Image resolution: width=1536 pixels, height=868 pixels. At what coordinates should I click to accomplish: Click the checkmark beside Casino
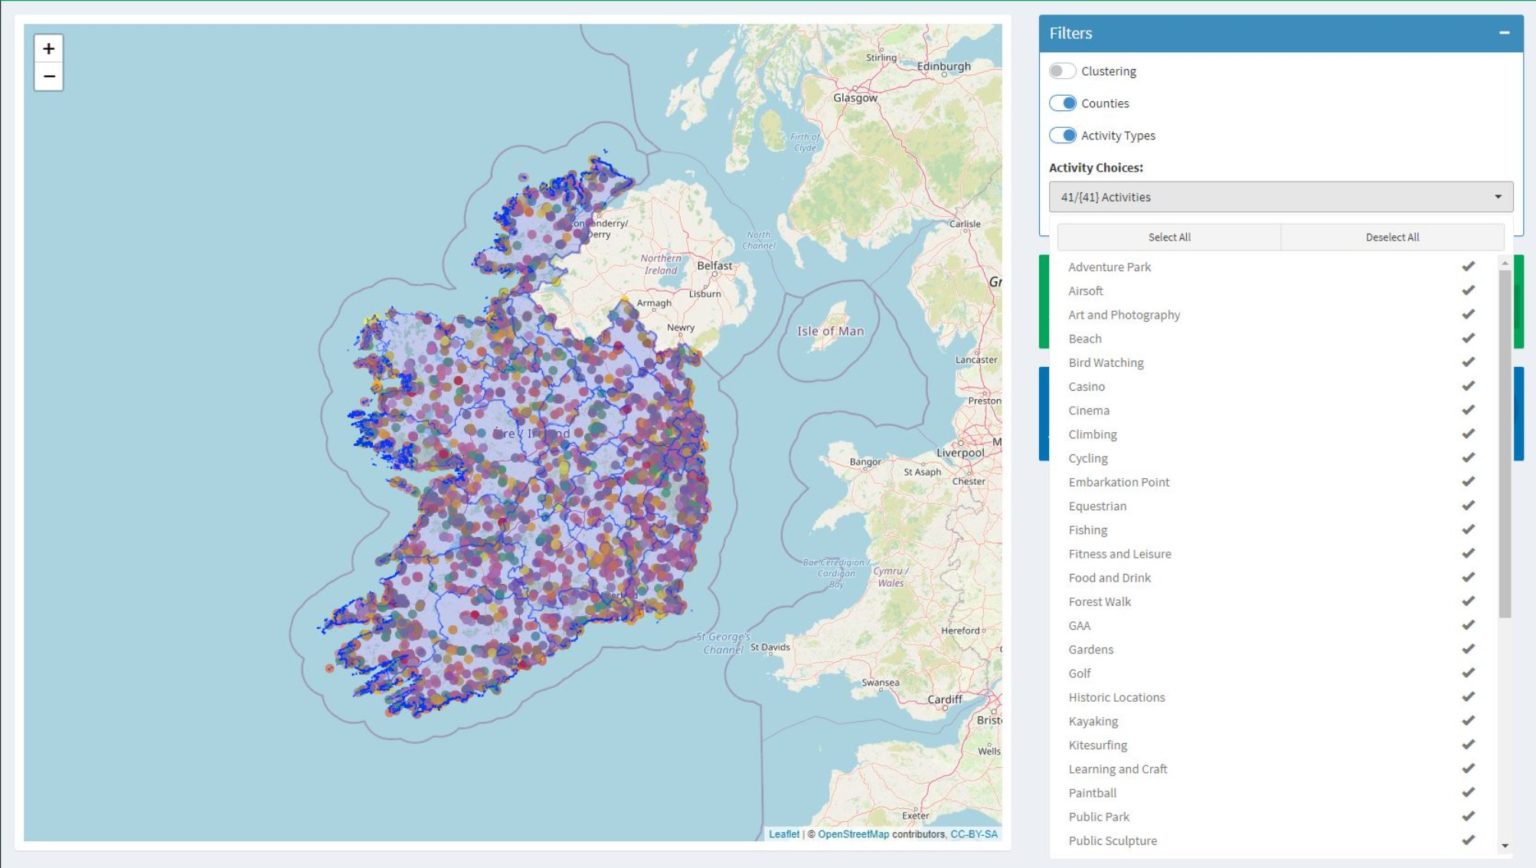[x=1468, y=387]
